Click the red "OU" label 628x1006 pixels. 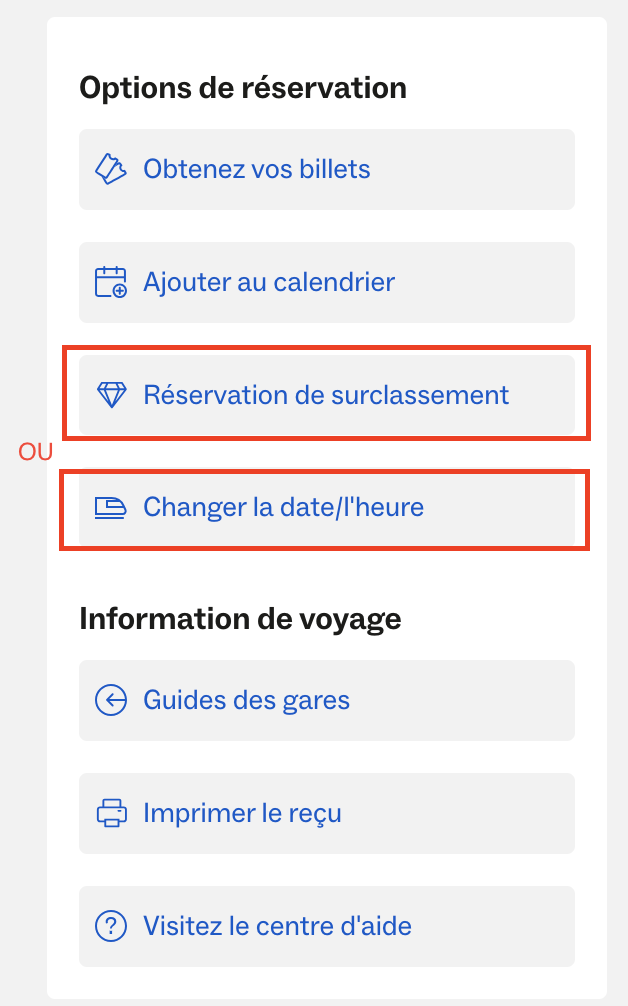[x=35, y=453]
